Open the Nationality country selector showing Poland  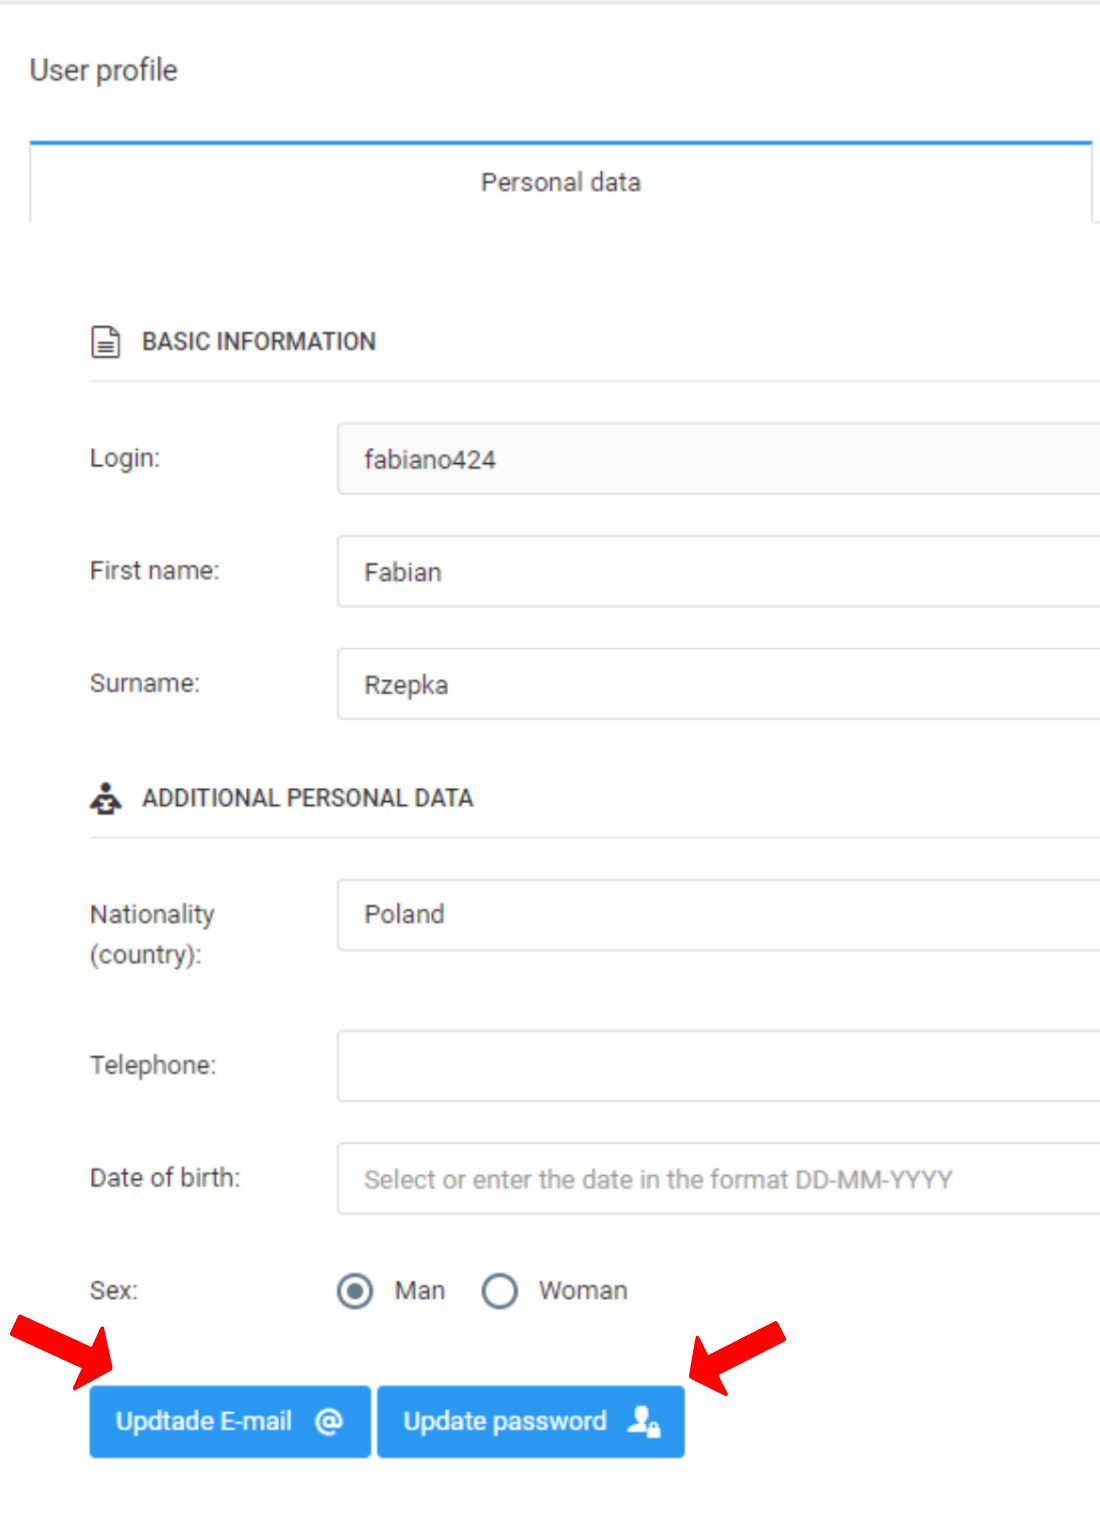(x=718, y=915)
